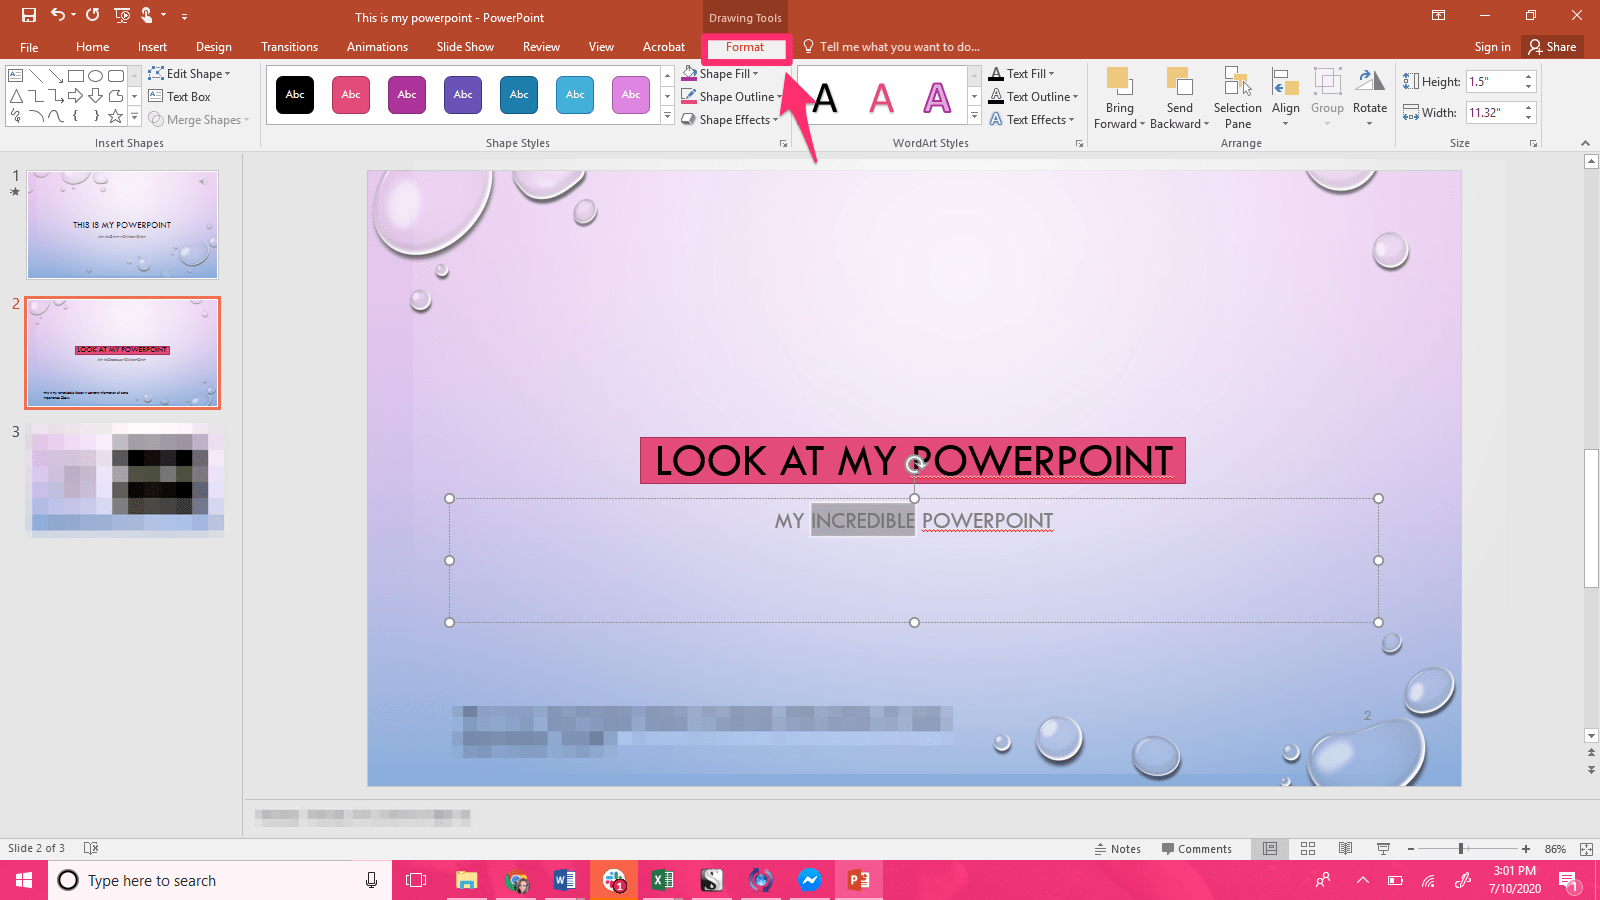Pick the star shape in shapes gallery
The image size is (1600, 900).
115,116
